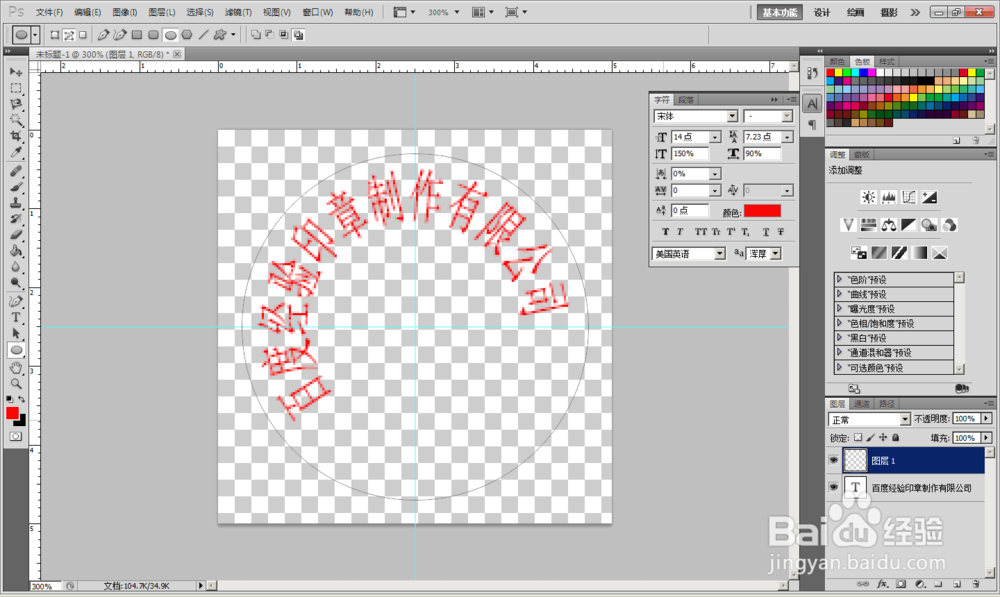The height and width of the screenshot is (597, 1000).
Task: Open the font size 14点 dropdown
Action: tap(715, 137)
